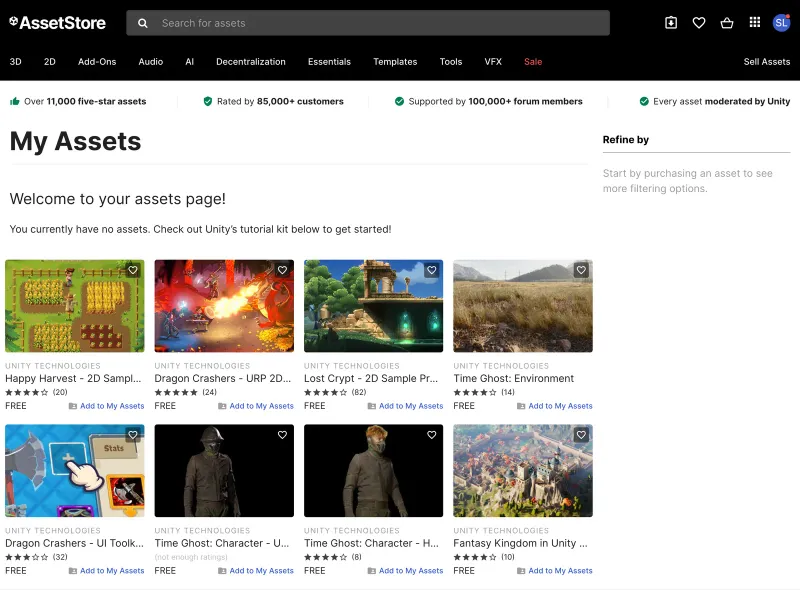Click the My Assets heading

click(75, 141)
